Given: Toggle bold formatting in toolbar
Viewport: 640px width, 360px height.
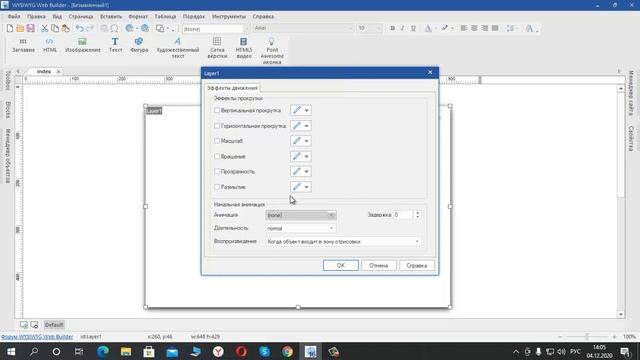Looking at the screenshot, I should point(392,28).
